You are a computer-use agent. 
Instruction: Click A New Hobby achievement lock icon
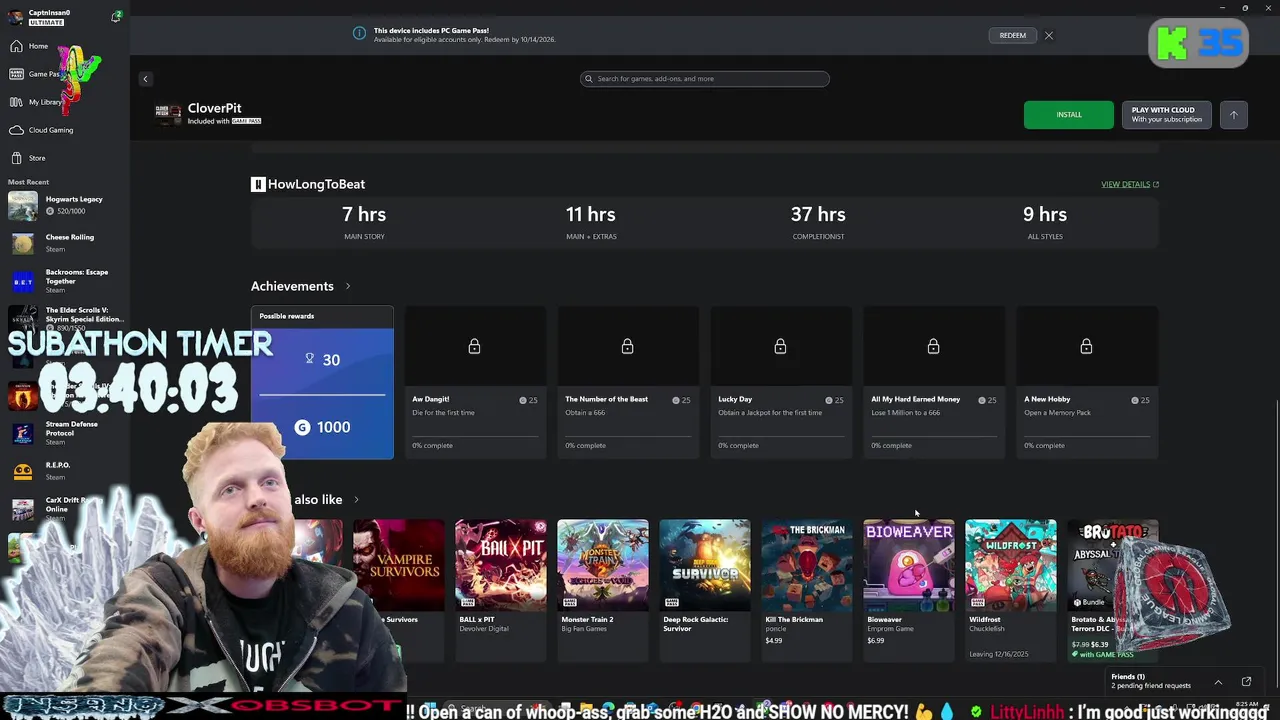(x=1086, y=346)
